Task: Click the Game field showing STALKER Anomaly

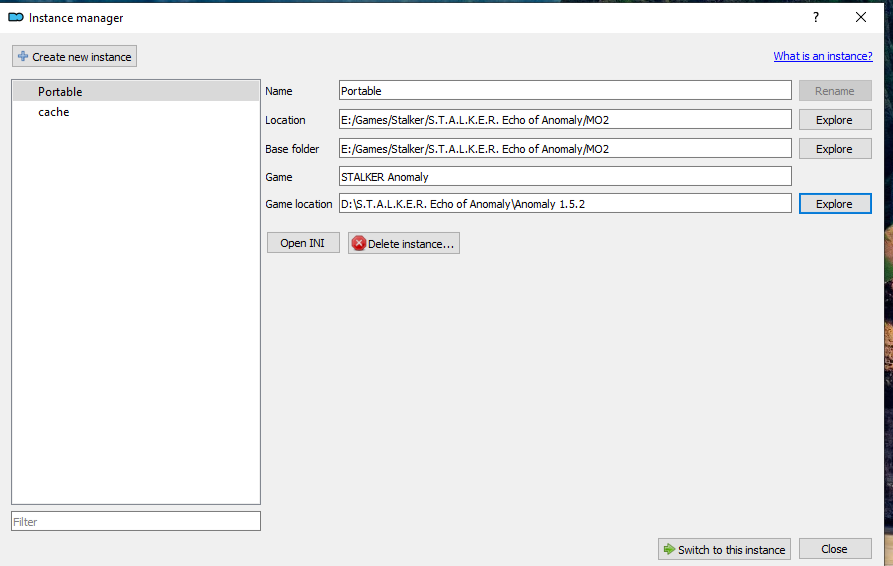Action: [x=565, y=177]
